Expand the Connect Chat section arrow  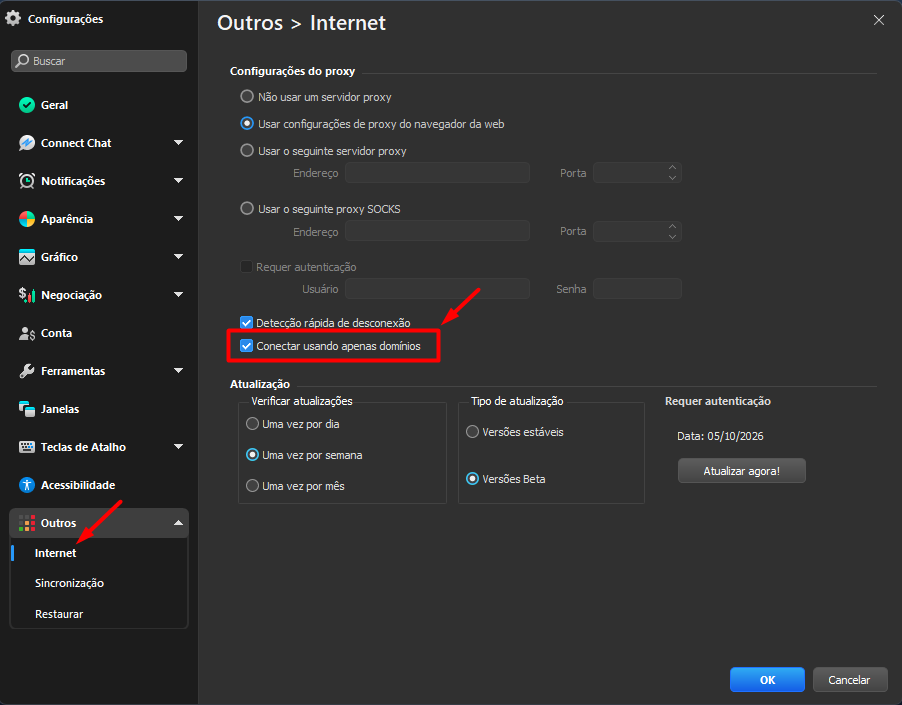pos(178,143)
